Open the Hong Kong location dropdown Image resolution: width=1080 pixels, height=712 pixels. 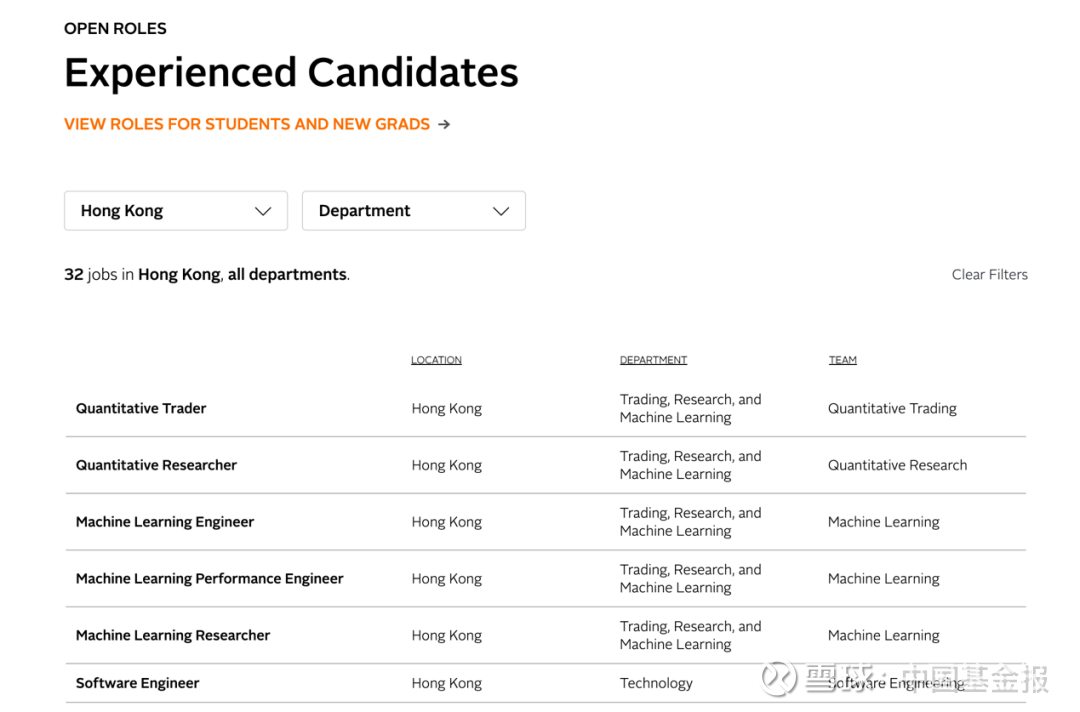(x=176, y=211)
